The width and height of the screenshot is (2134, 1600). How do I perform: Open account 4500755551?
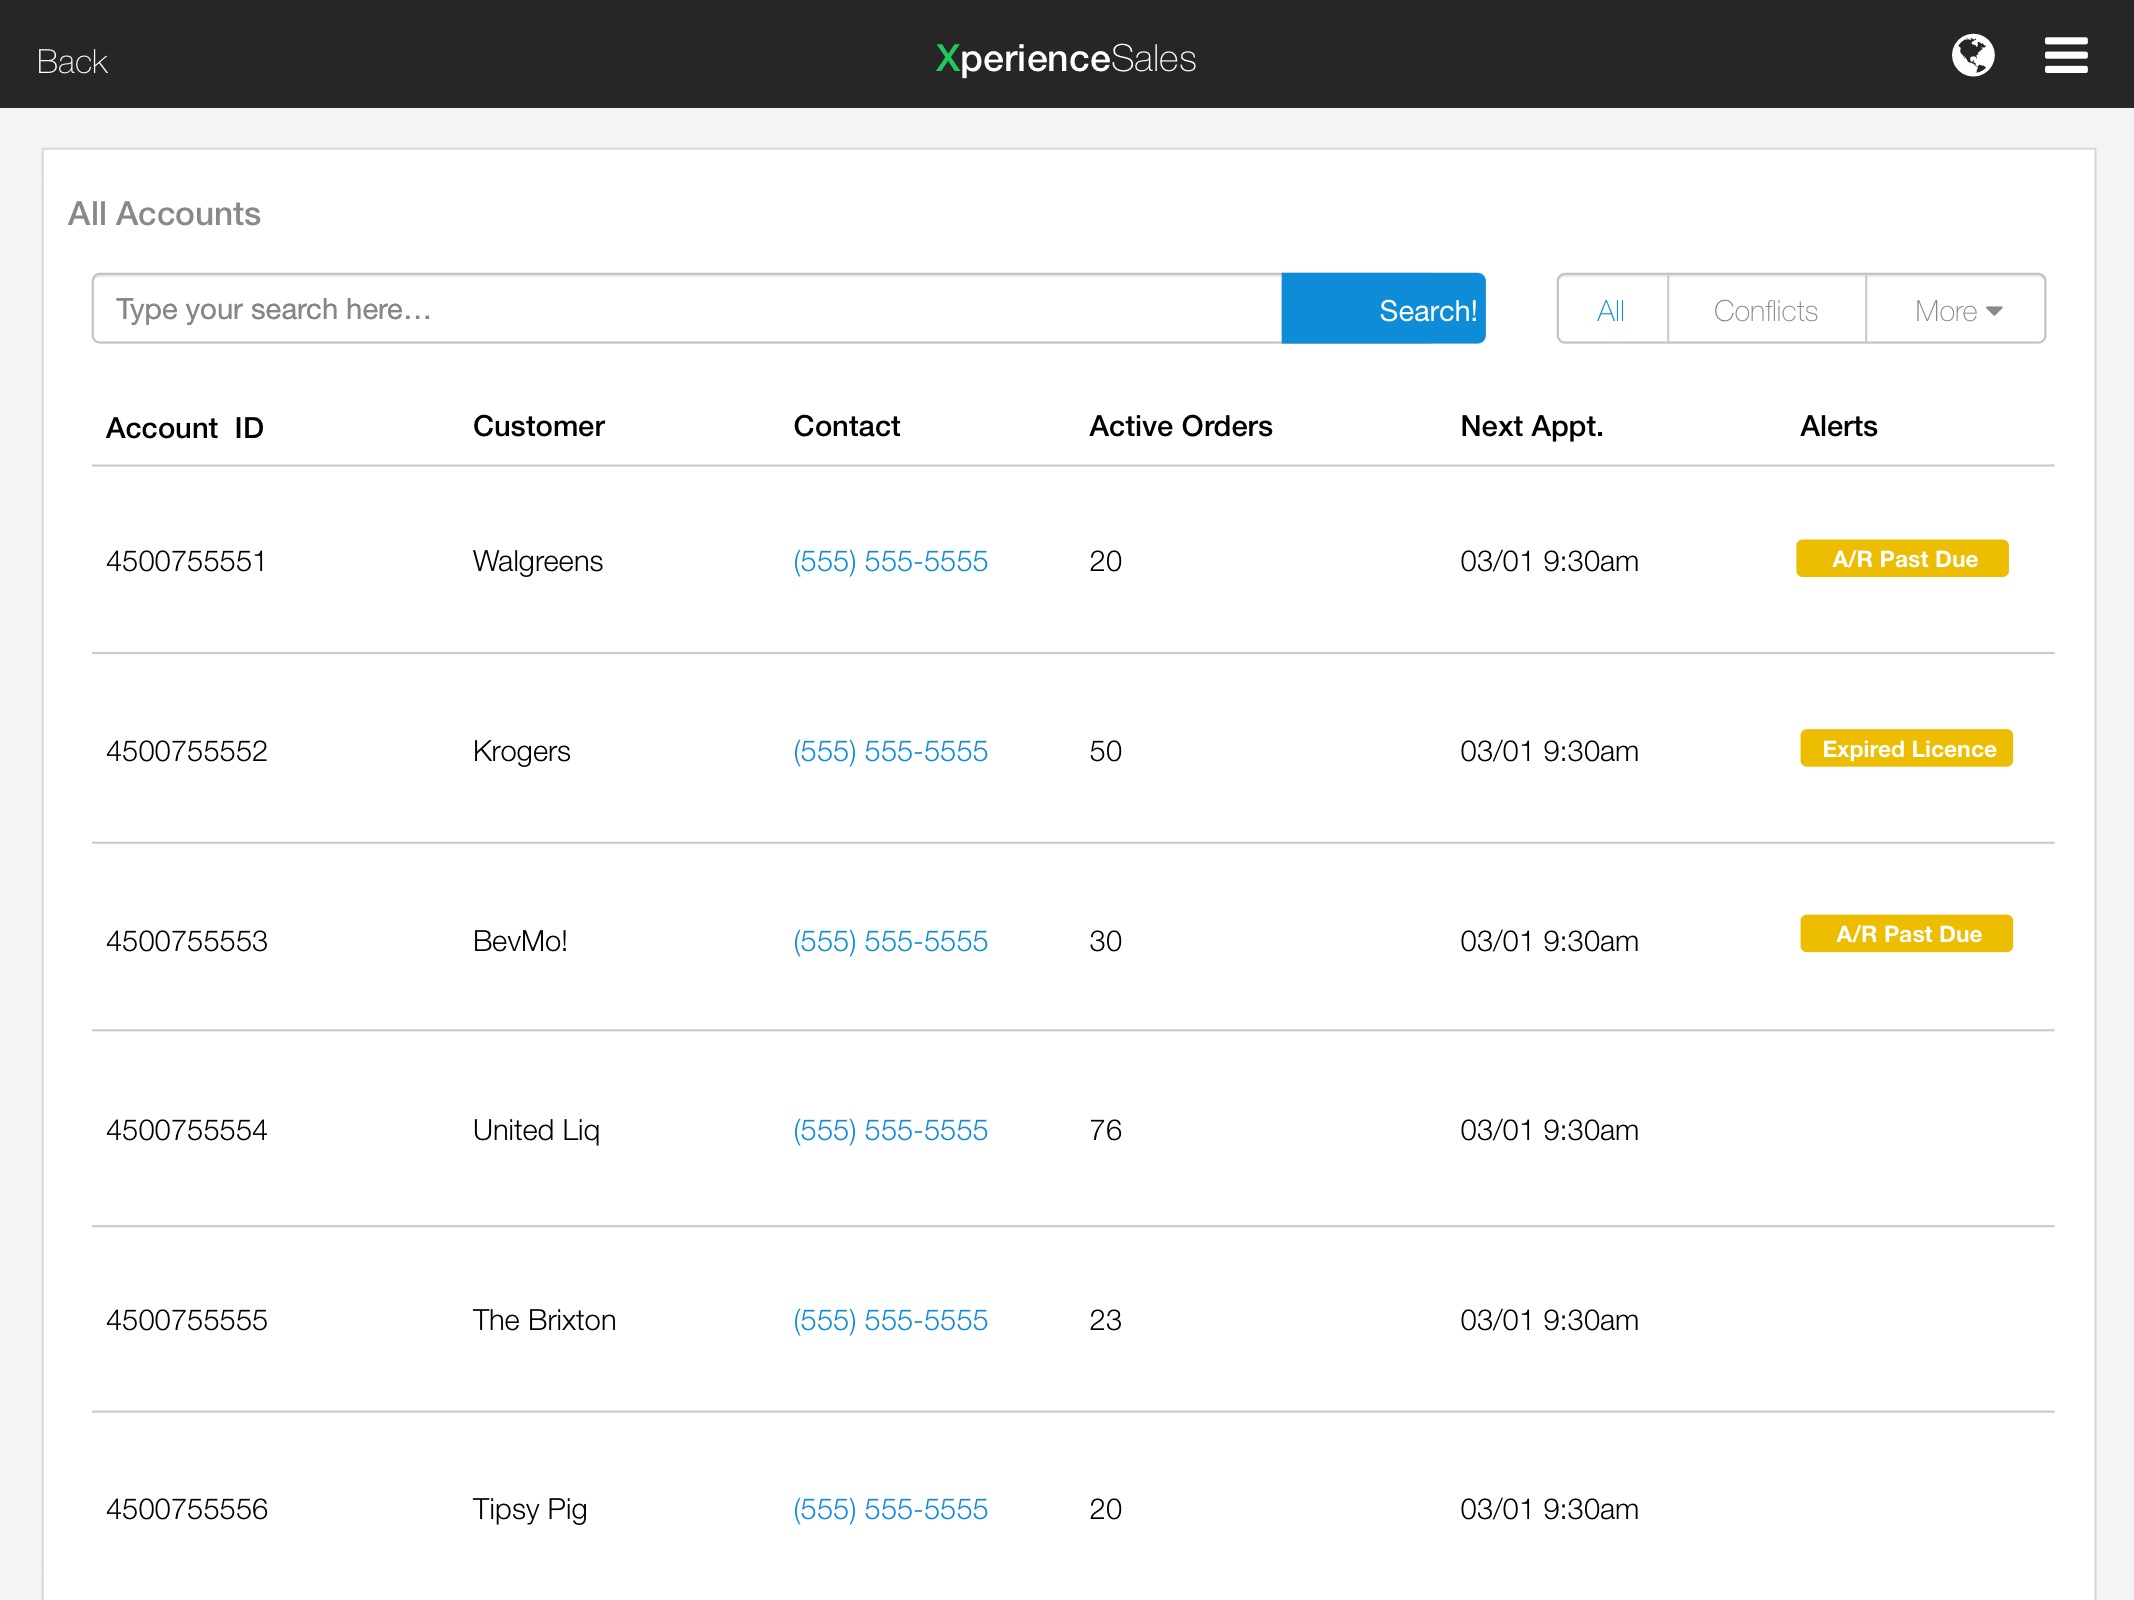coord(186,561)
